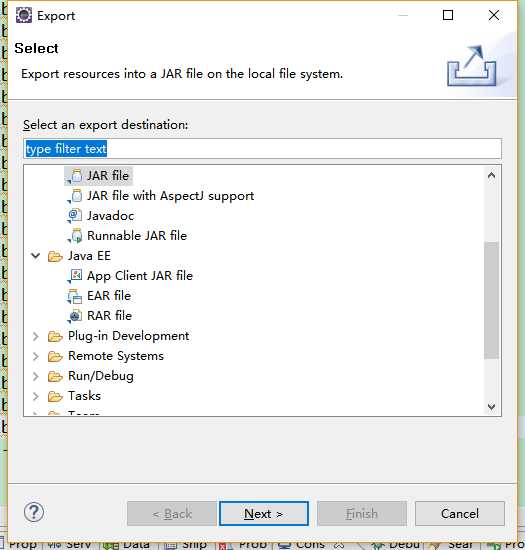Click the scrollbar down arrow in tree list

pos(491,407)
